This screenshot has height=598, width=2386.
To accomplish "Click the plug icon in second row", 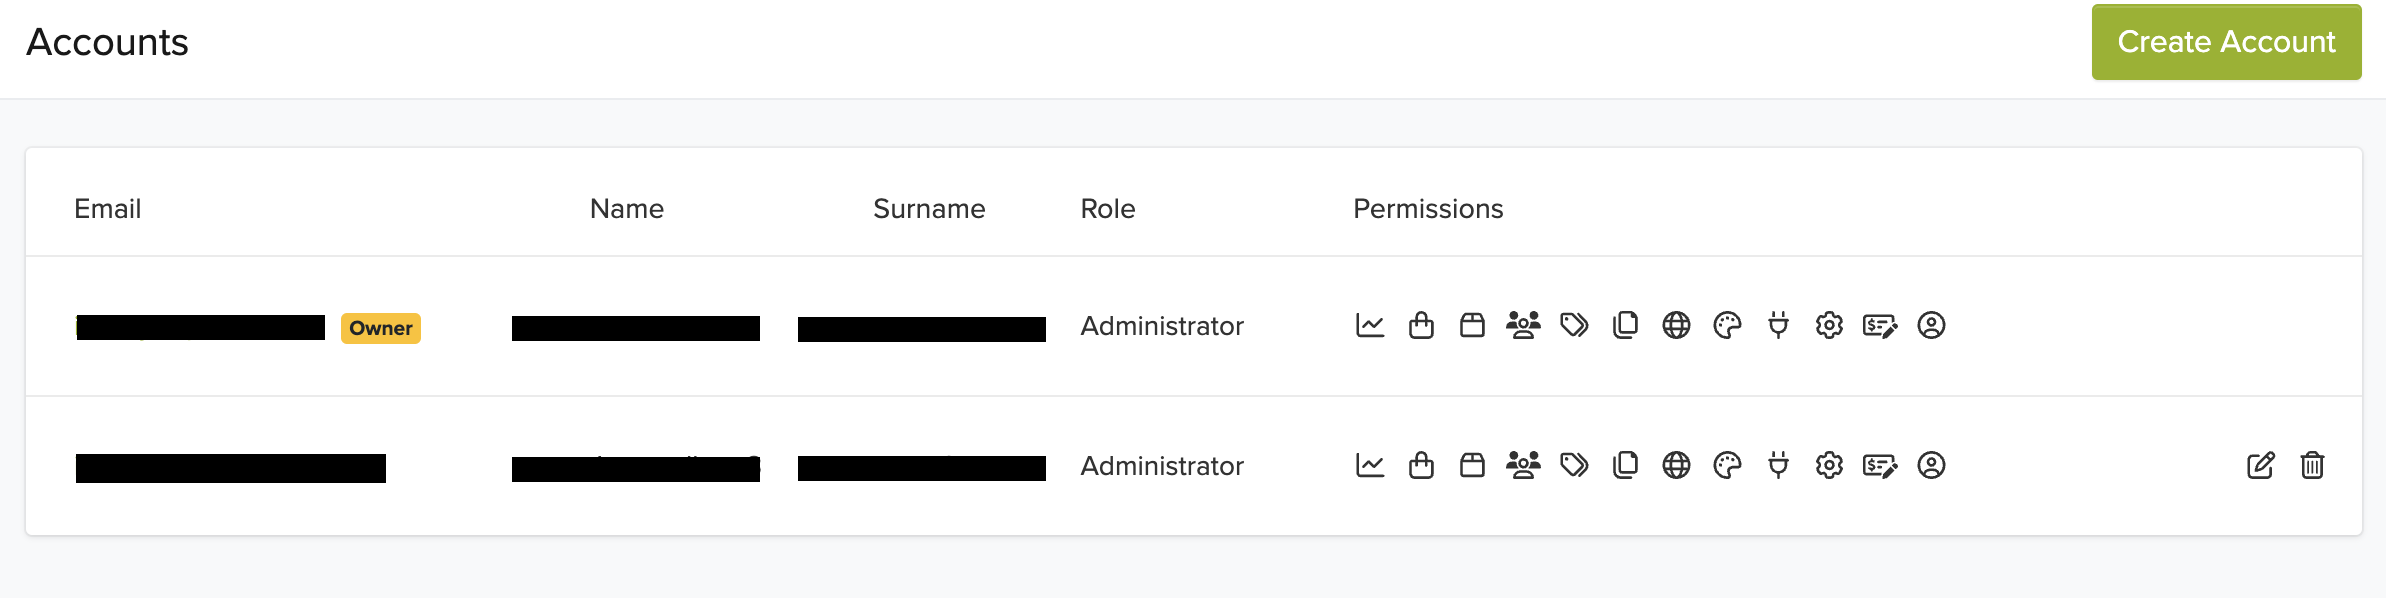I will tap(1778, 466).
